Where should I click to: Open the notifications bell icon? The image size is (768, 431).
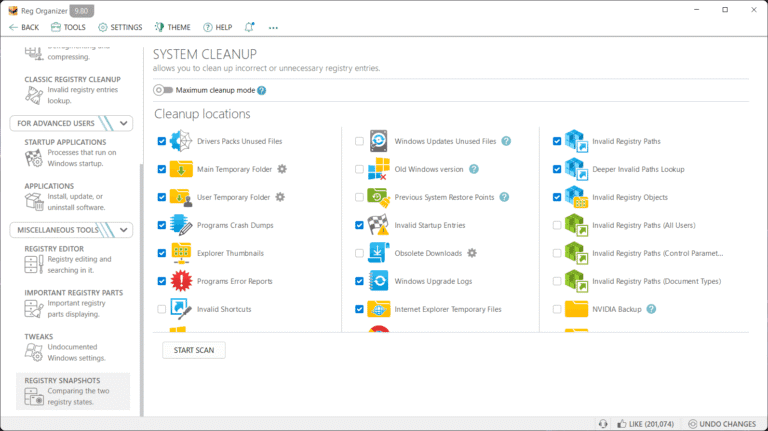click(249, 27)
